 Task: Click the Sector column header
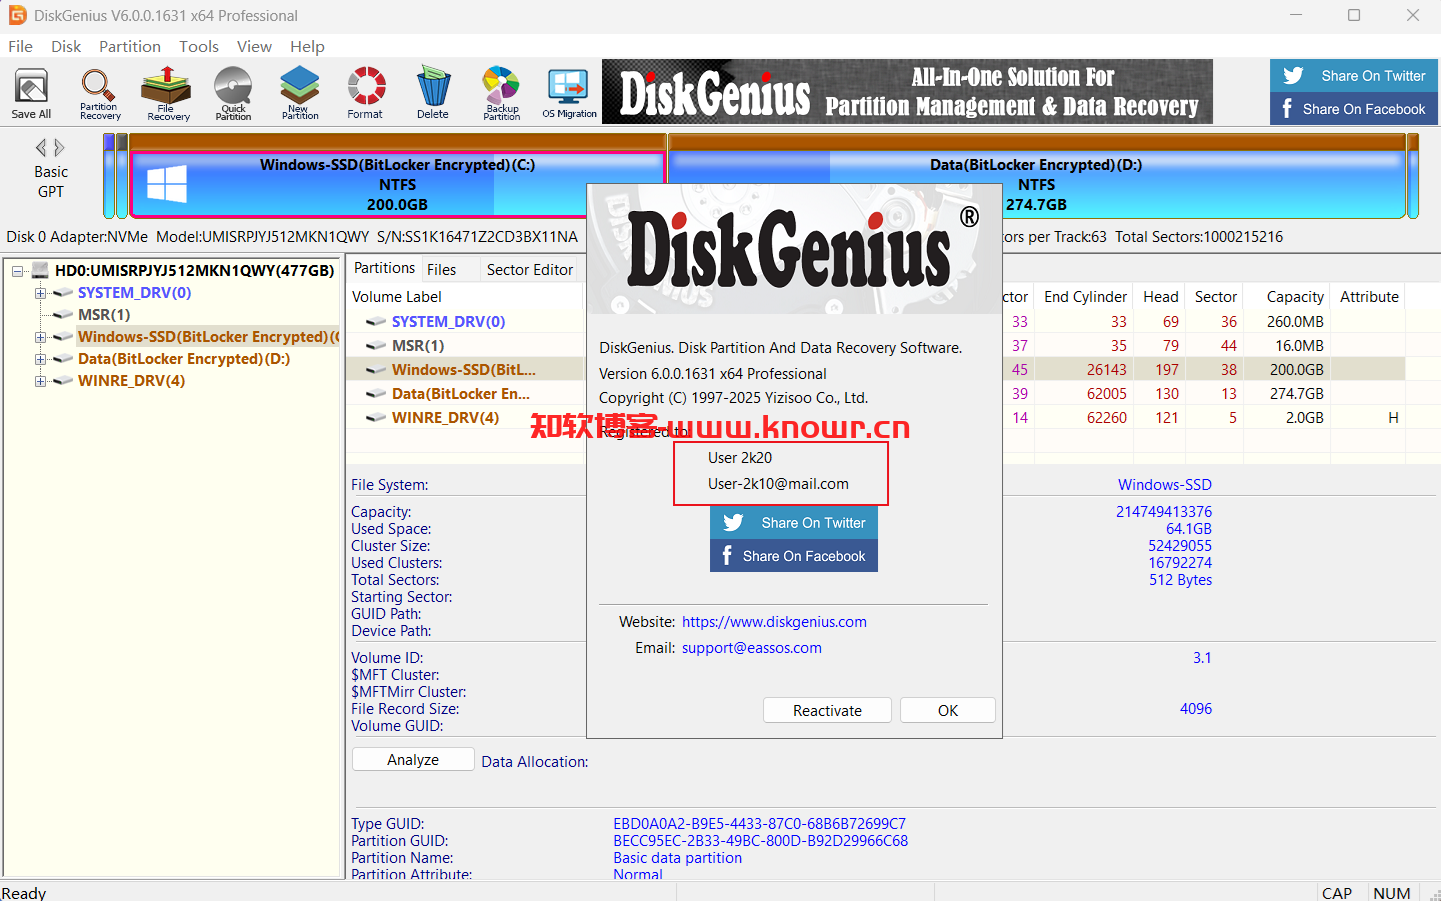(1215, 297)
